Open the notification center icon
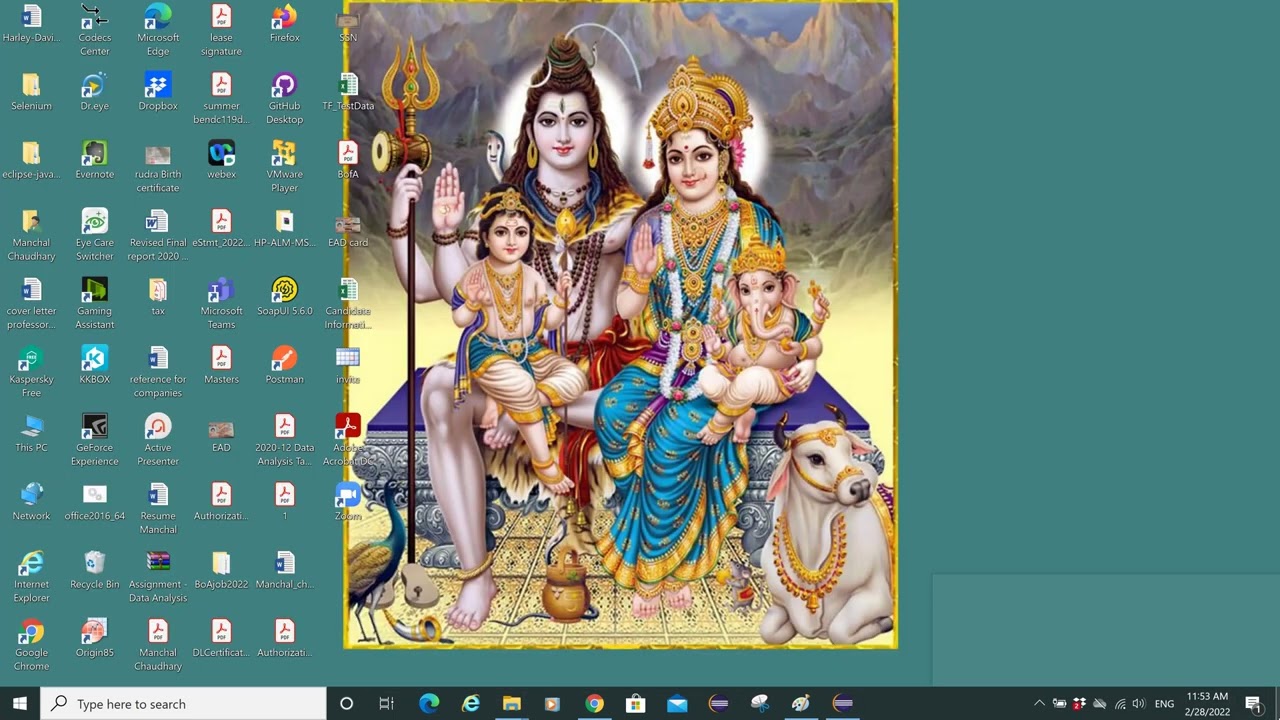1280x720 pixels. [x=1253, y=703]
